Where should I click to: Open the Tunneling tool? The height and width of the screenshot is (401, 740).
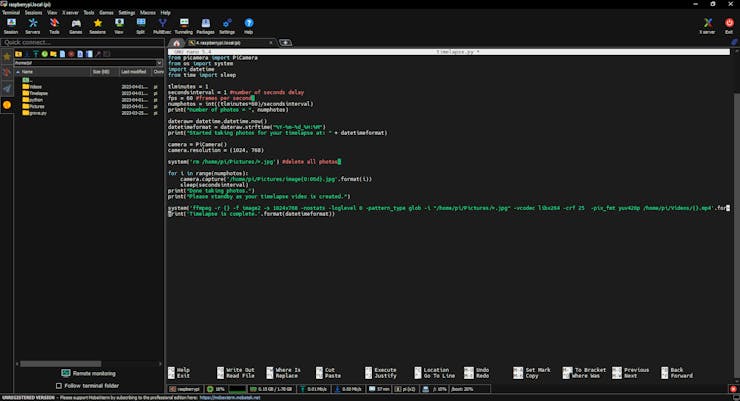(x=184, y=24)
